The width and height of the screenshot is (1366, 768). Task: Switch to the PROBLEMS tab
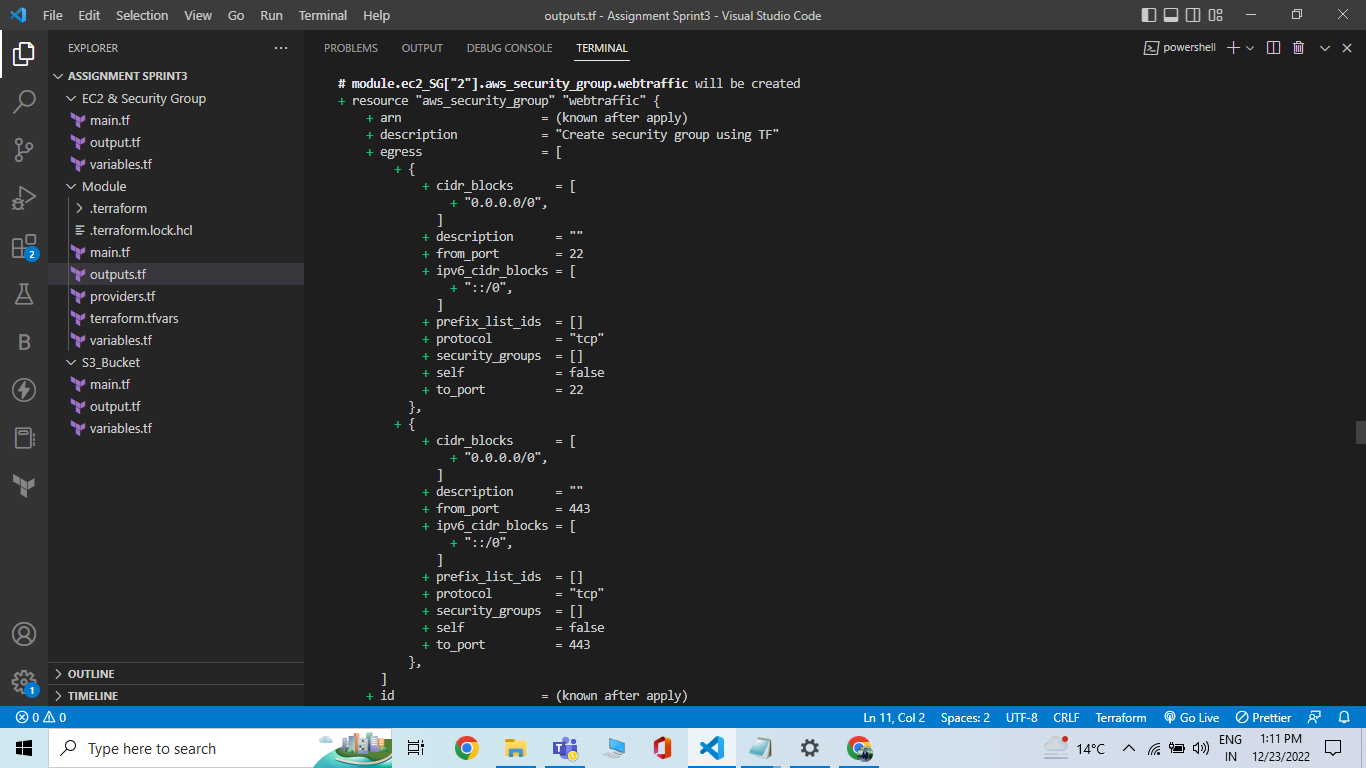(349, 47)
